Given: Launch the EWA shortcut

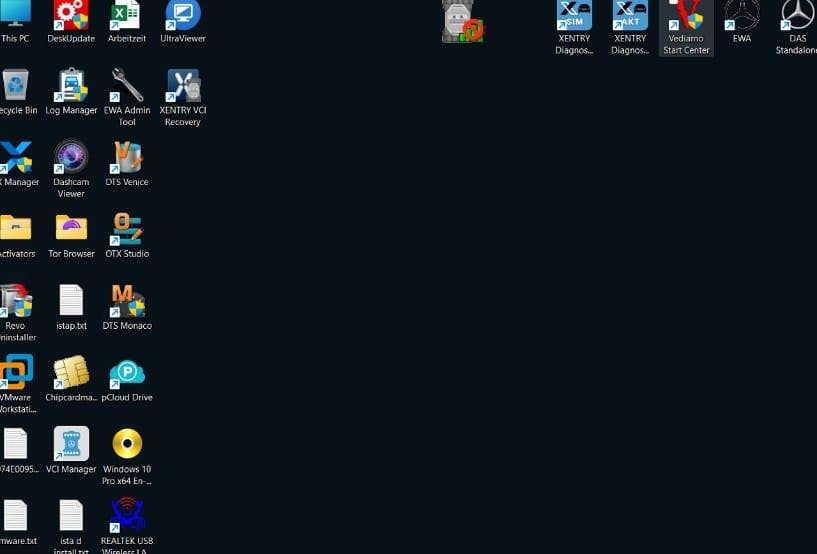Looking at the screenshot, I should (x=741, y=21).
